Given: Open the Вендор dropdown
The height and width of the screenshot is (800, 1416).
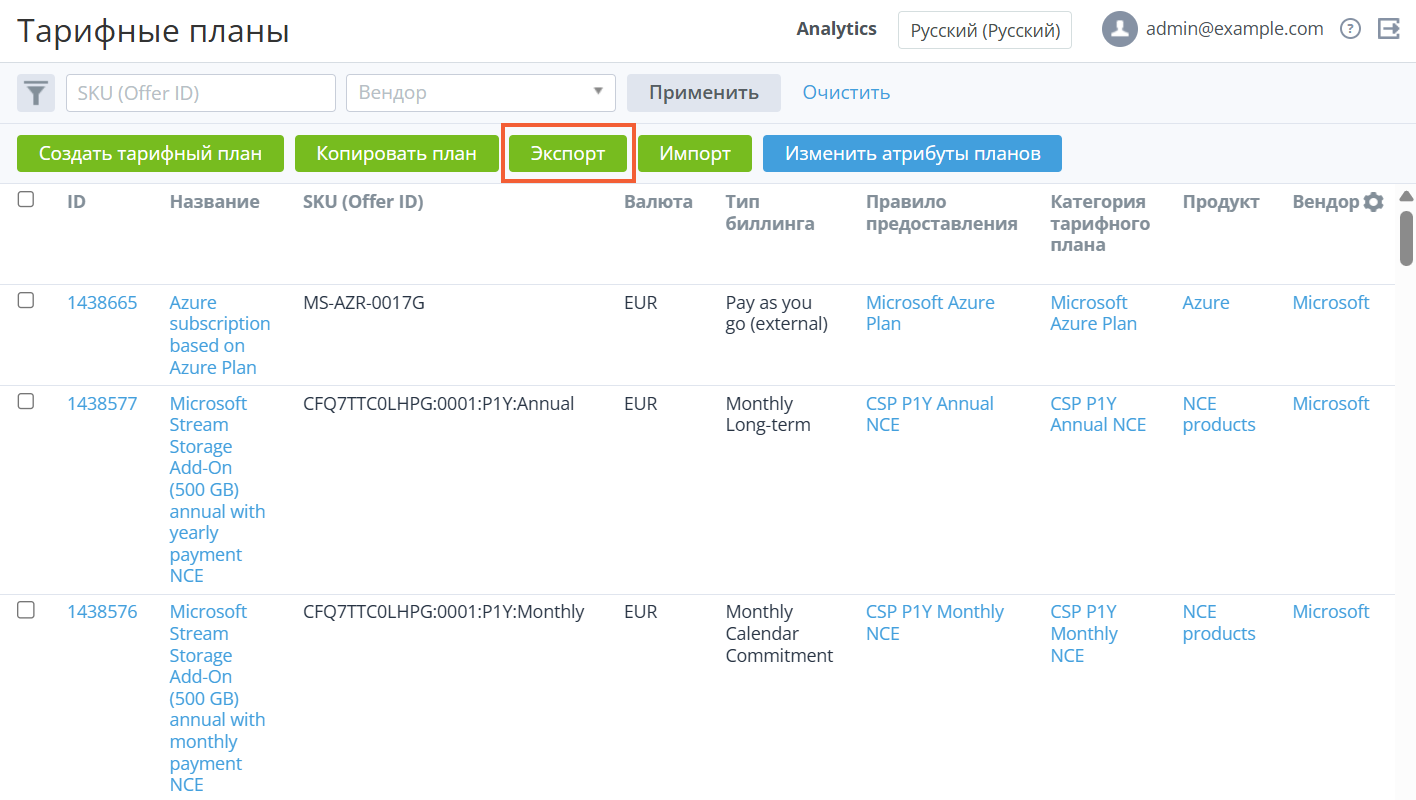Looking at the screenshot, I should tap(481, 93).
